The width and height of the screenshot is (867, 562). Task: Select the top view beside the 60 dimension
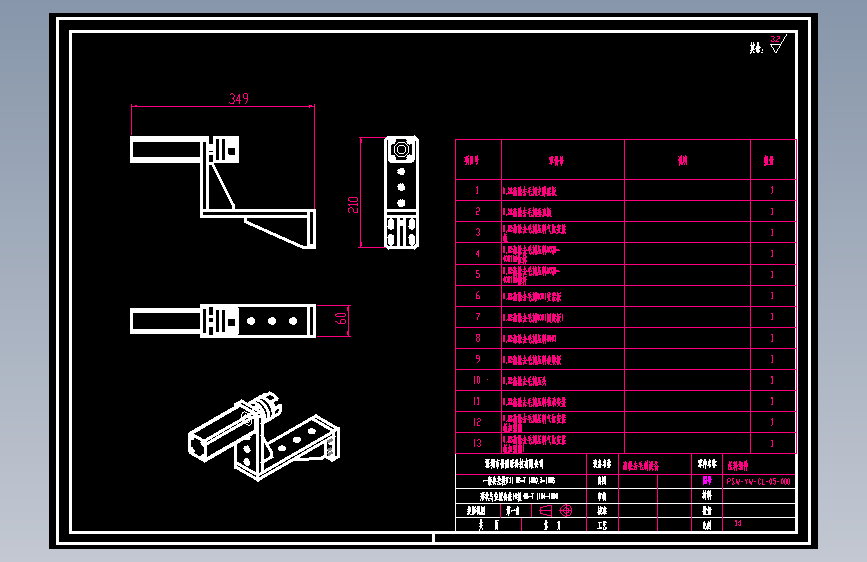[x=223, y=321]
